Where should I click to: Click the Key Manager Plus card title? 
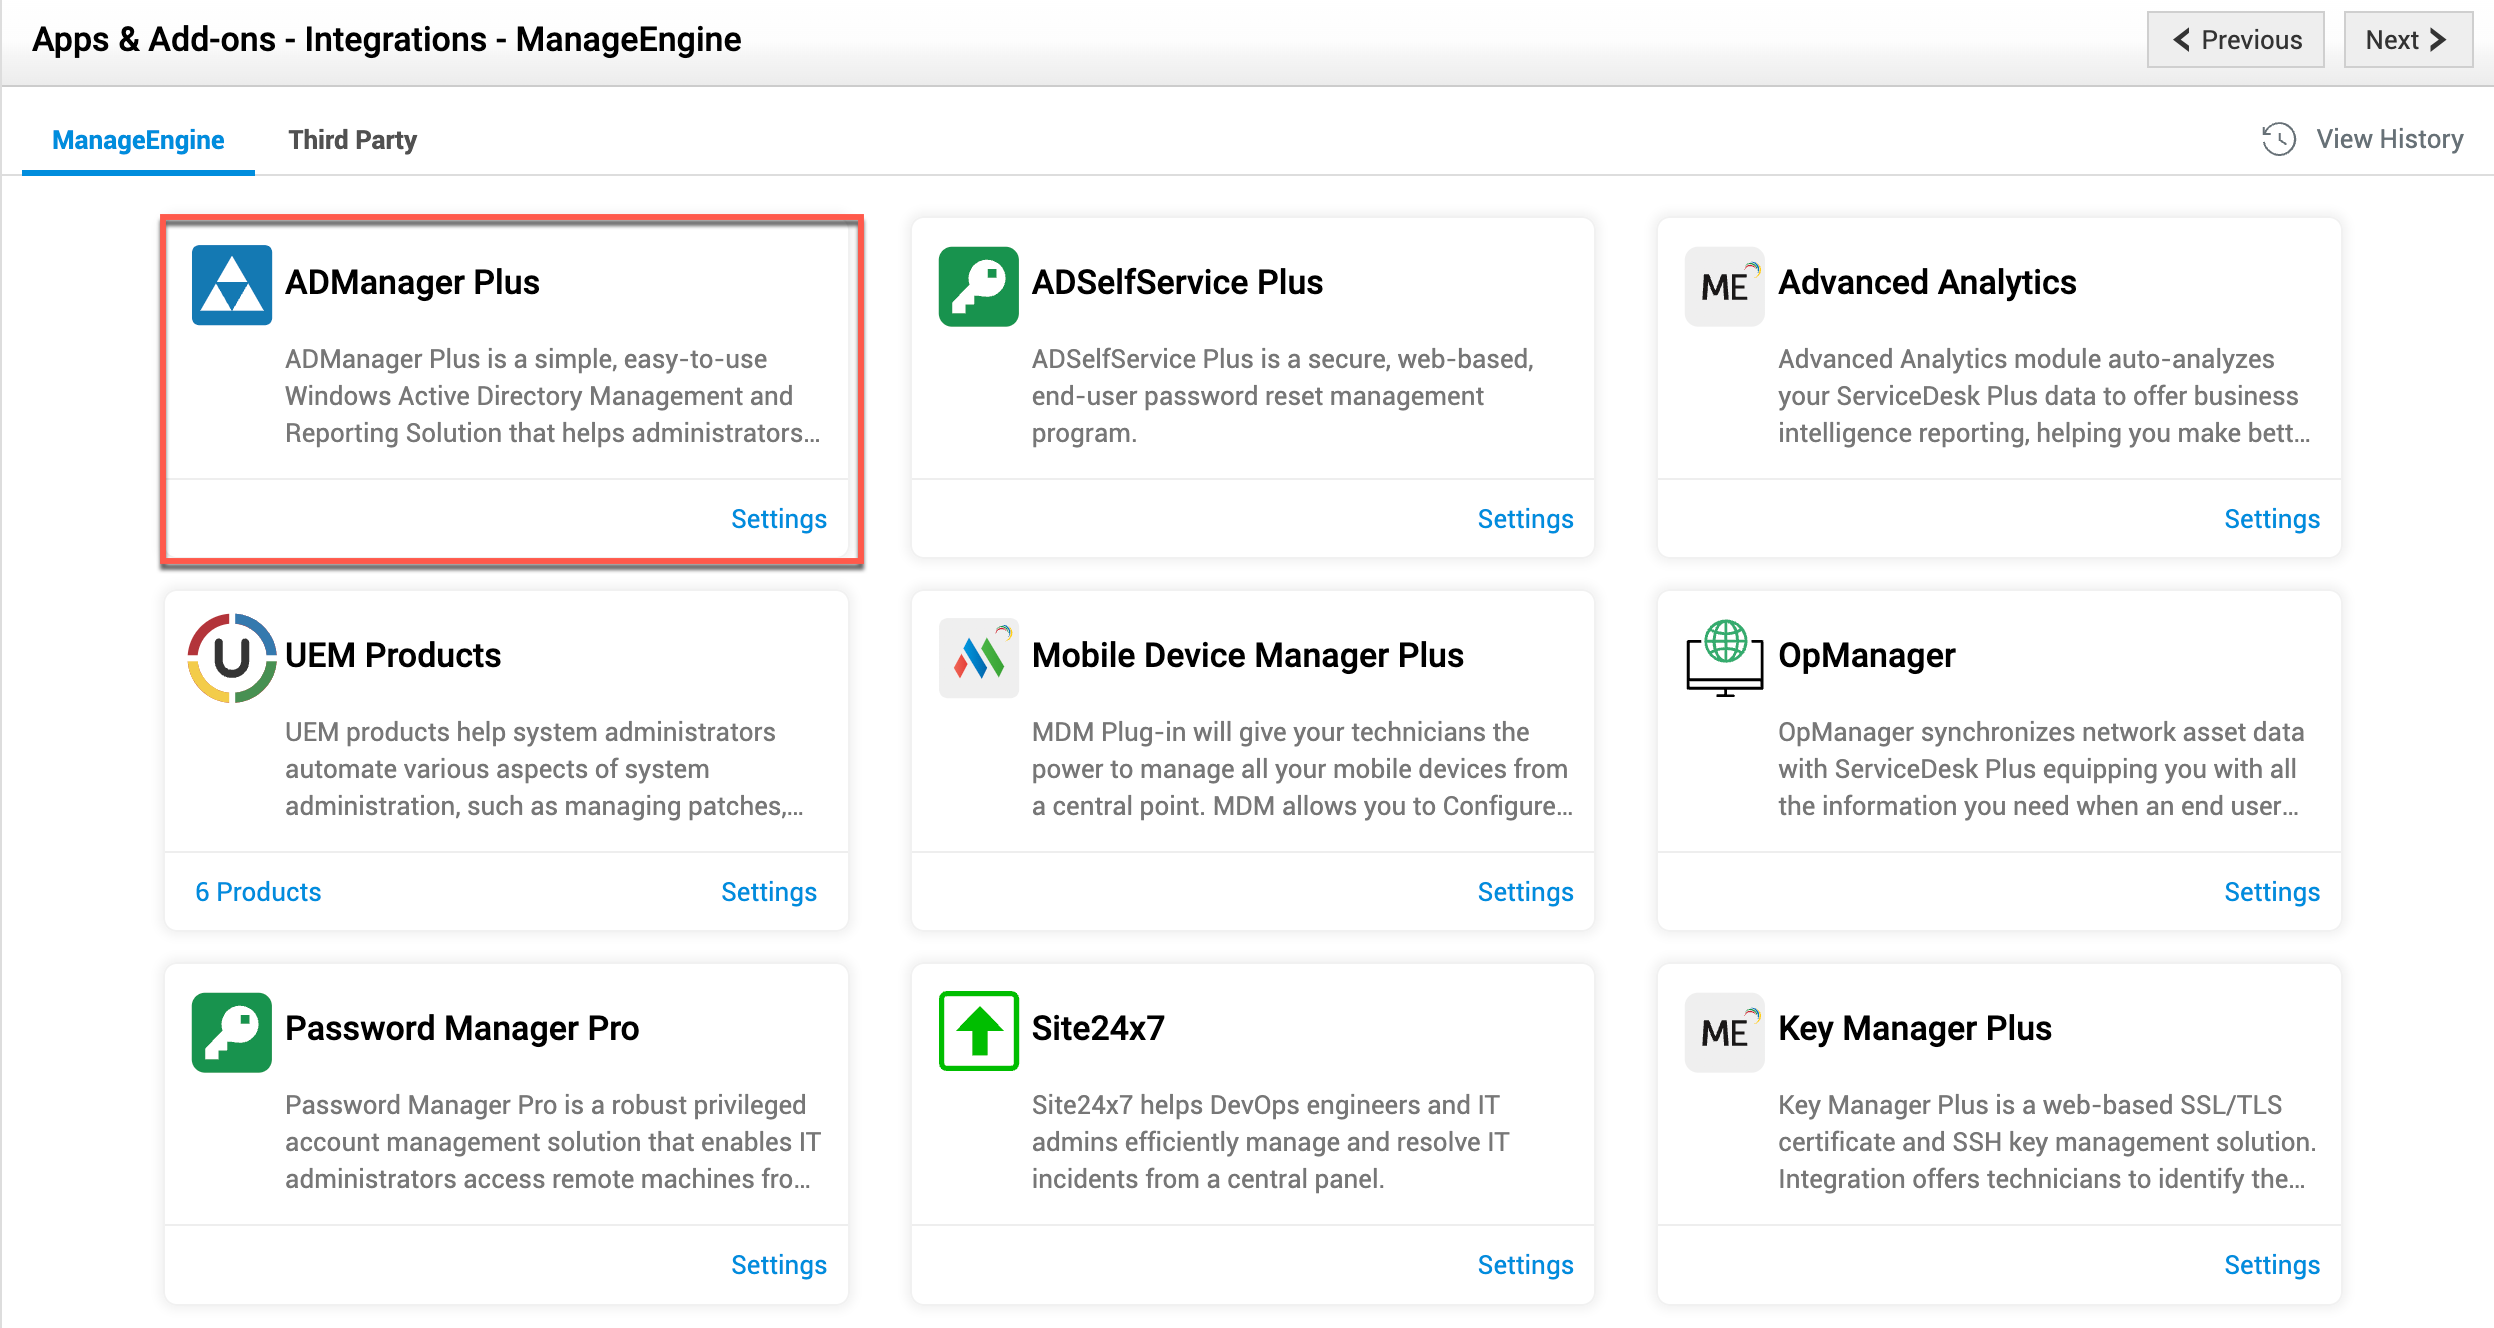[1914, 1028]
